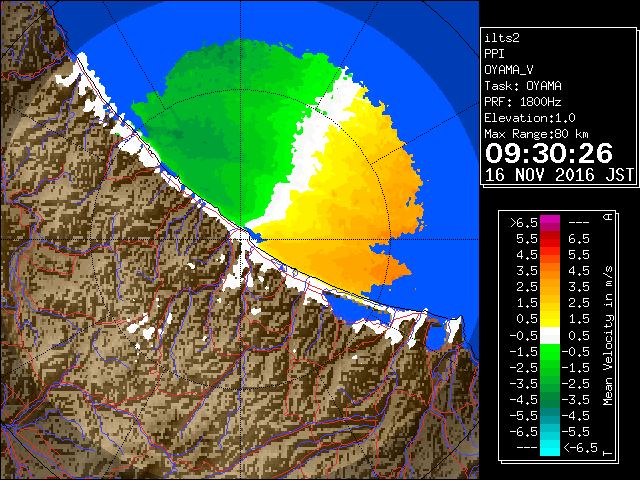Screen dimensions: 640x480
Task: Click the 'T' marker at legend bottom
Action: (x=608, y=453)
